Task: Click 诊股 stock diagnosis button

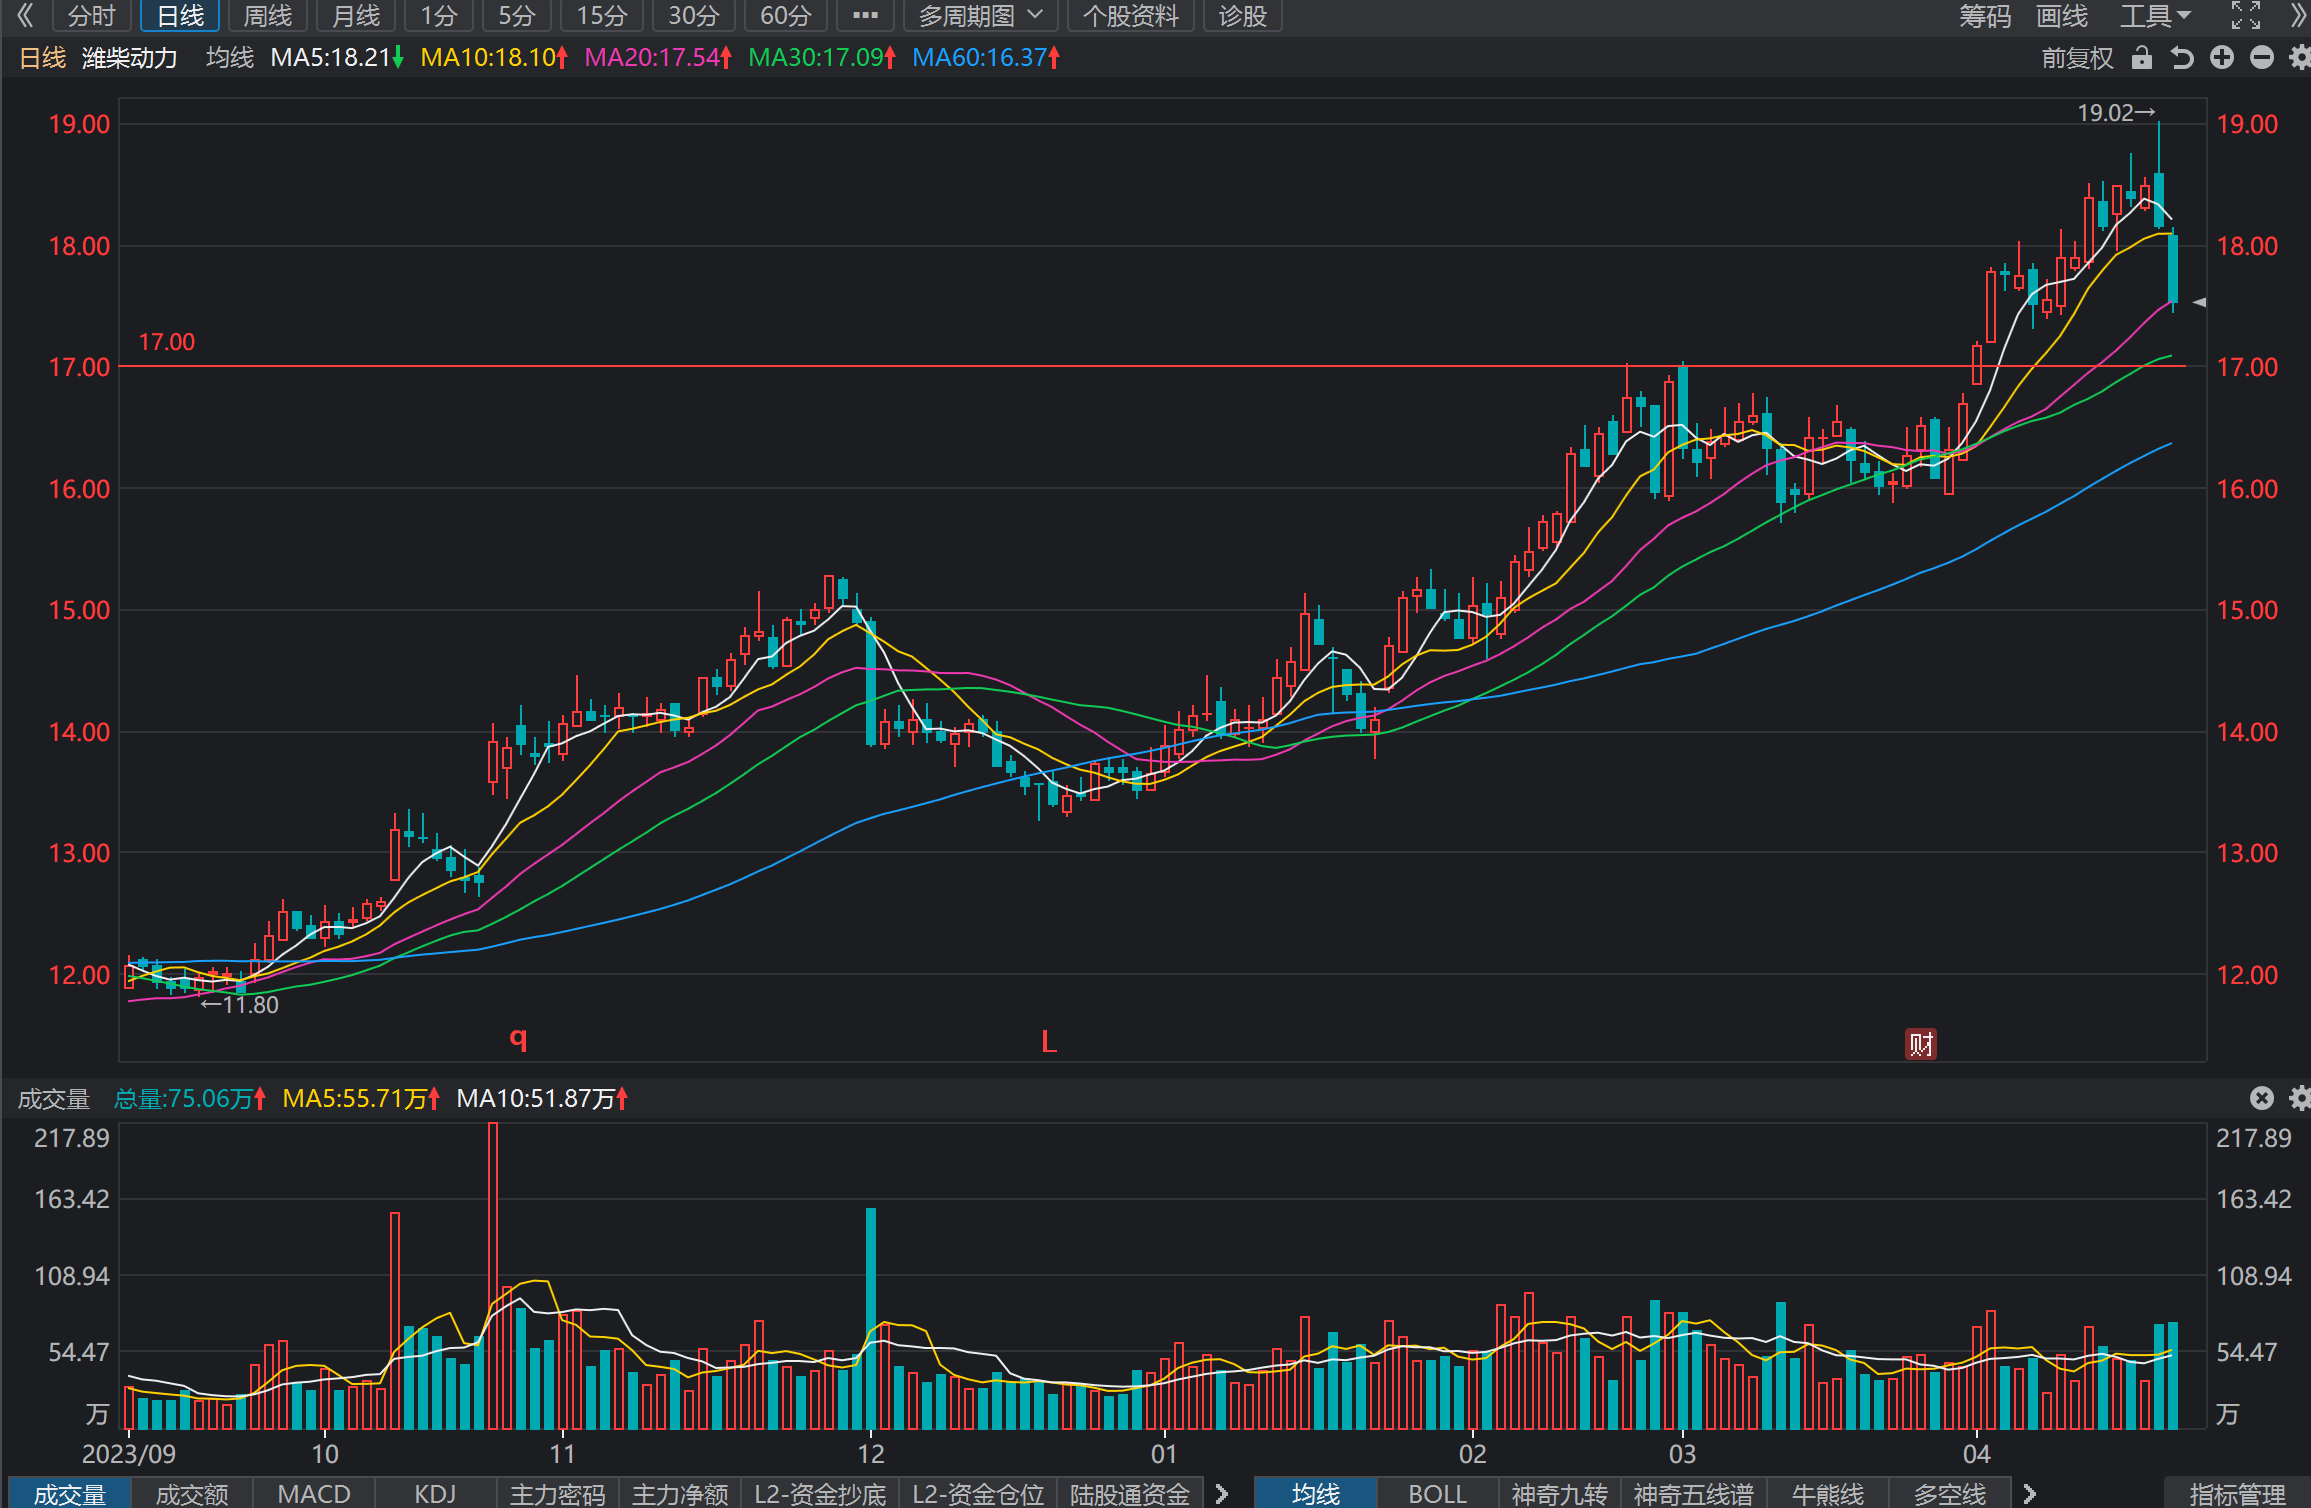Action: tap(1243, 15)
